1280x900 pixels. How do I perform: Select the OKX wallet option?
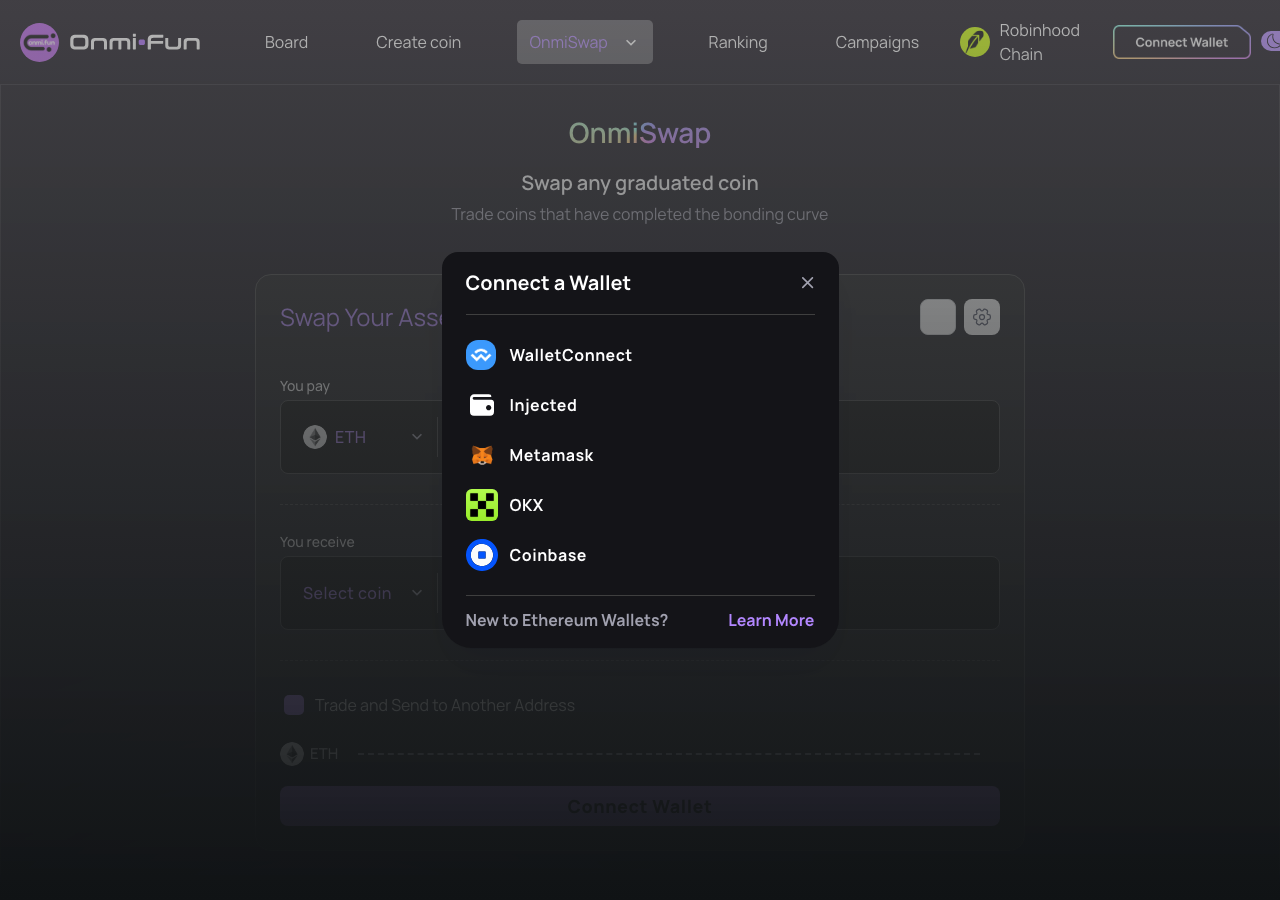click(x=640, y=505)
